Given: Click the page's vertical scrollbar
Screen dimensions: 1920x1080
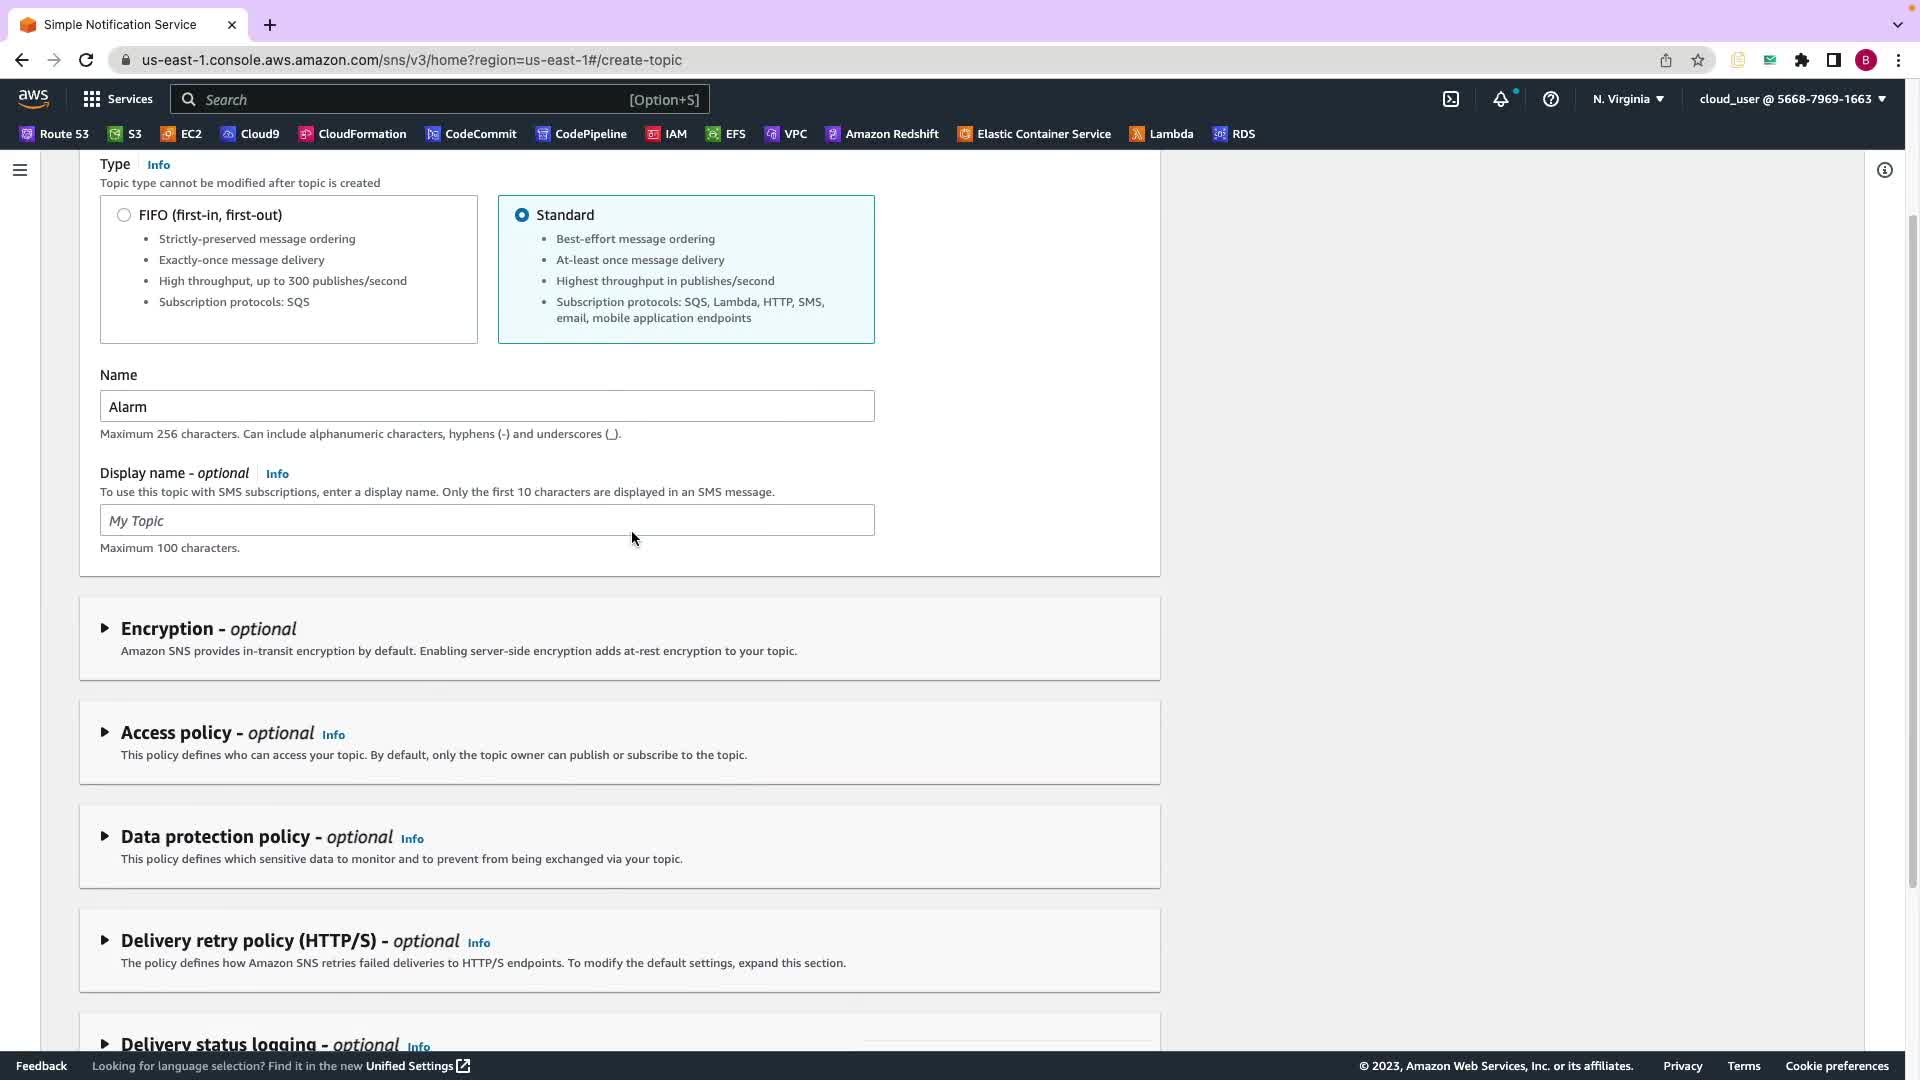Looking at the screenshot, I should click(1912, 550).
